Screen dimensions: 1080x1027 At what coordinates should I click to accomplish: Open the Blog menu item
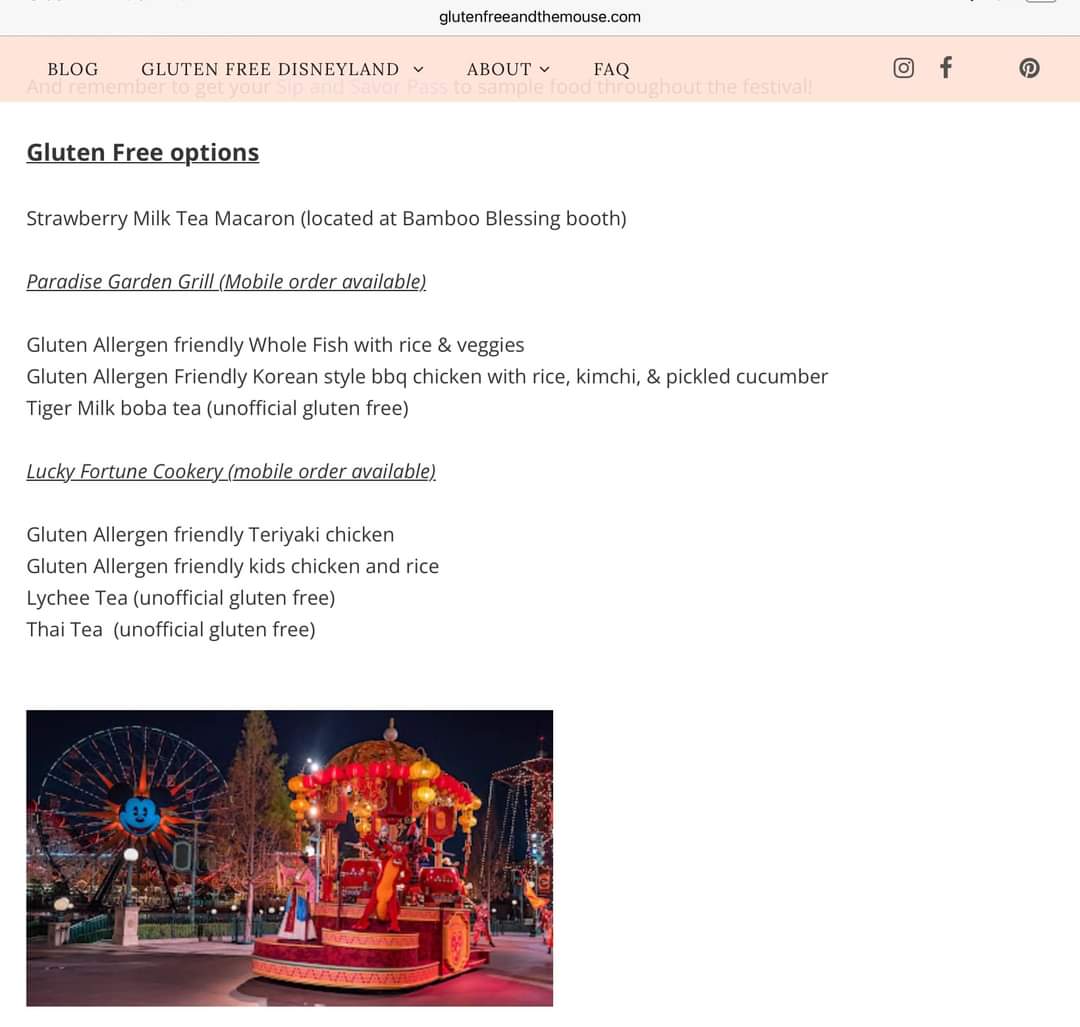tap(73, 69)
